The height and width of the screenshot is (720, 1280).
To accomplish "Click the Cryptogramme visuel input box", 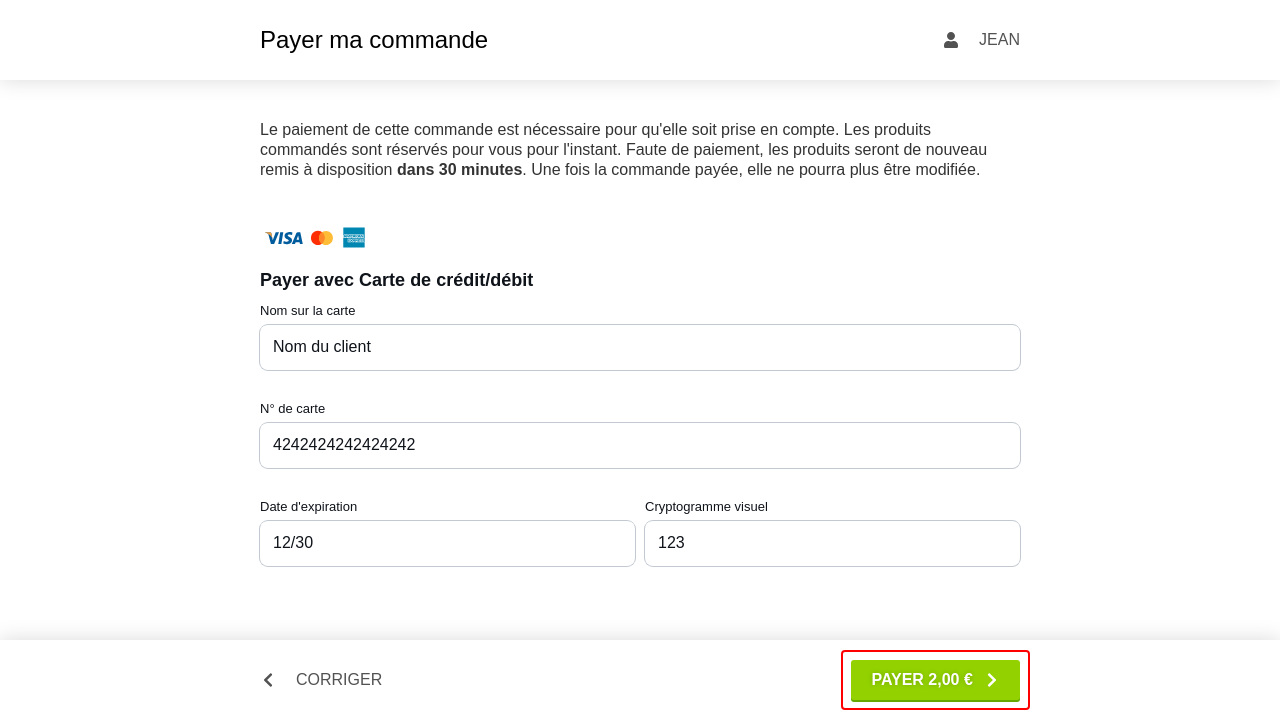I will (832, 543).
